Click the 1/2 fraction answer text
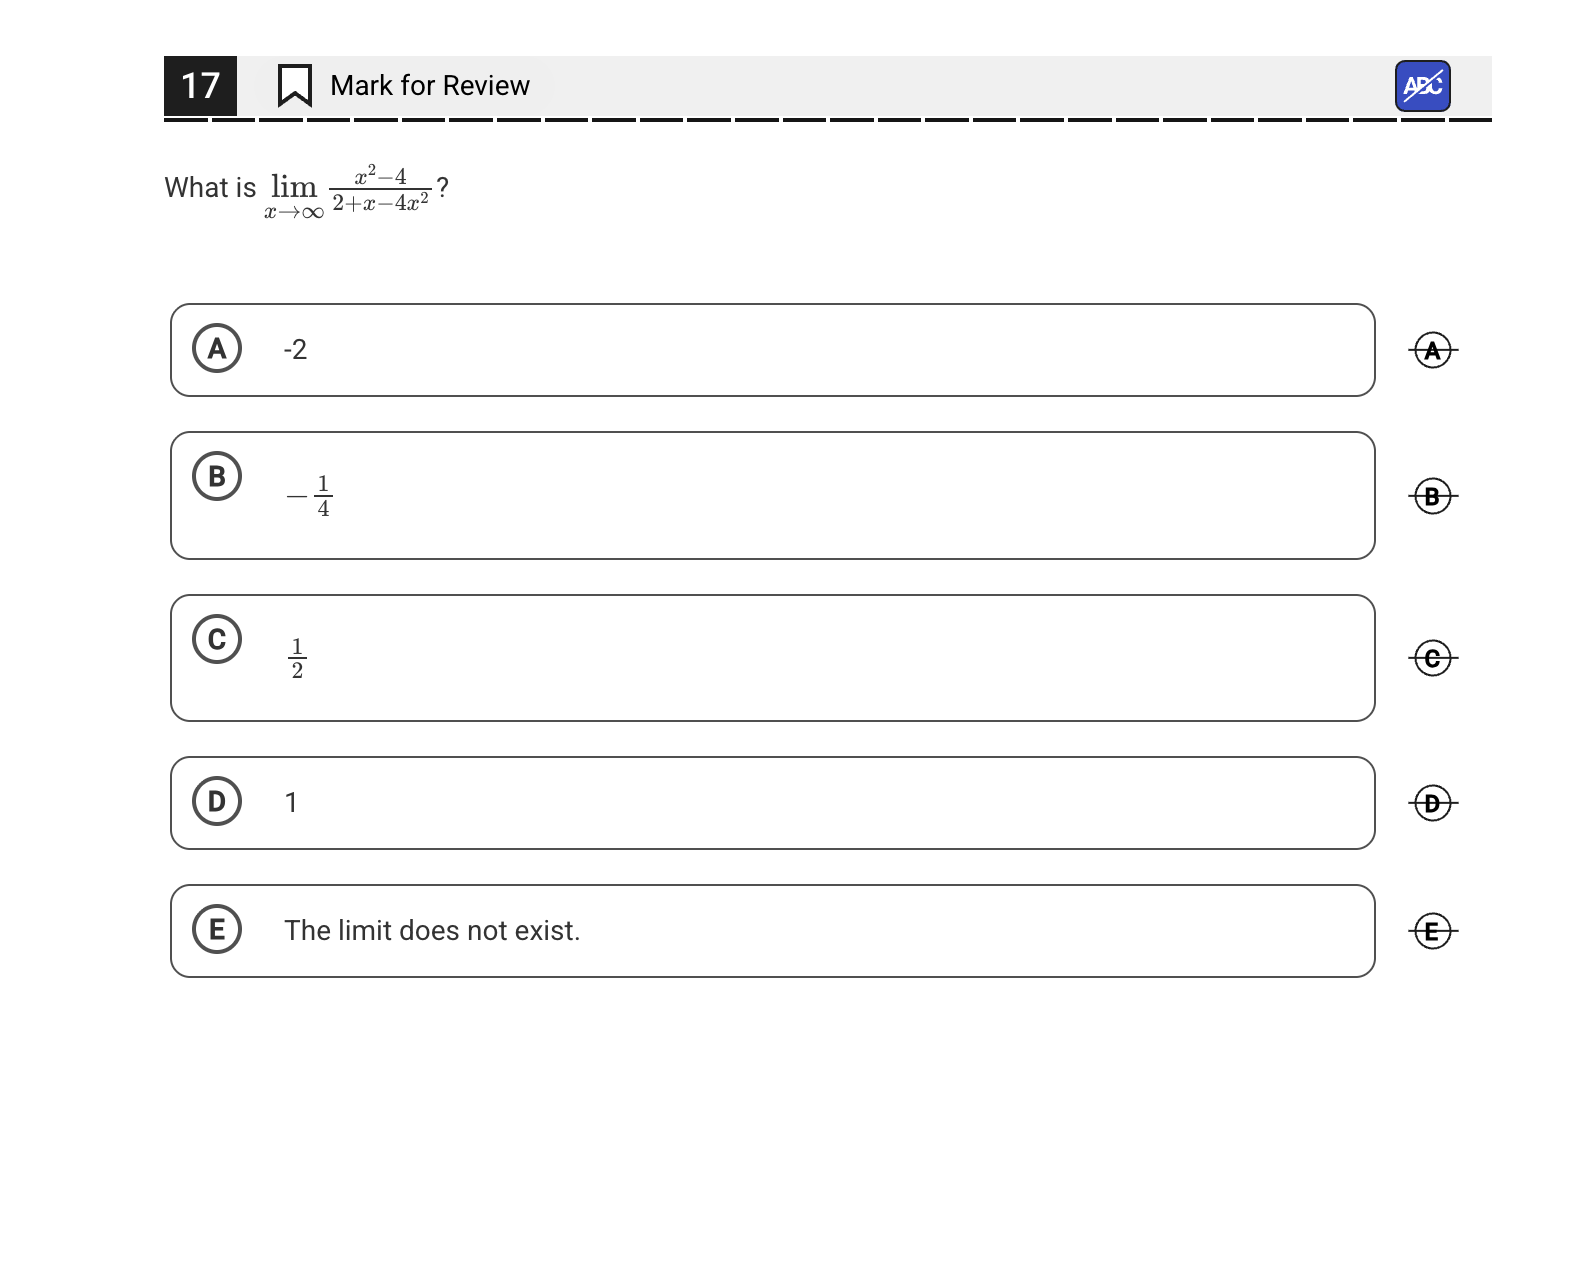 pos(297,658)
